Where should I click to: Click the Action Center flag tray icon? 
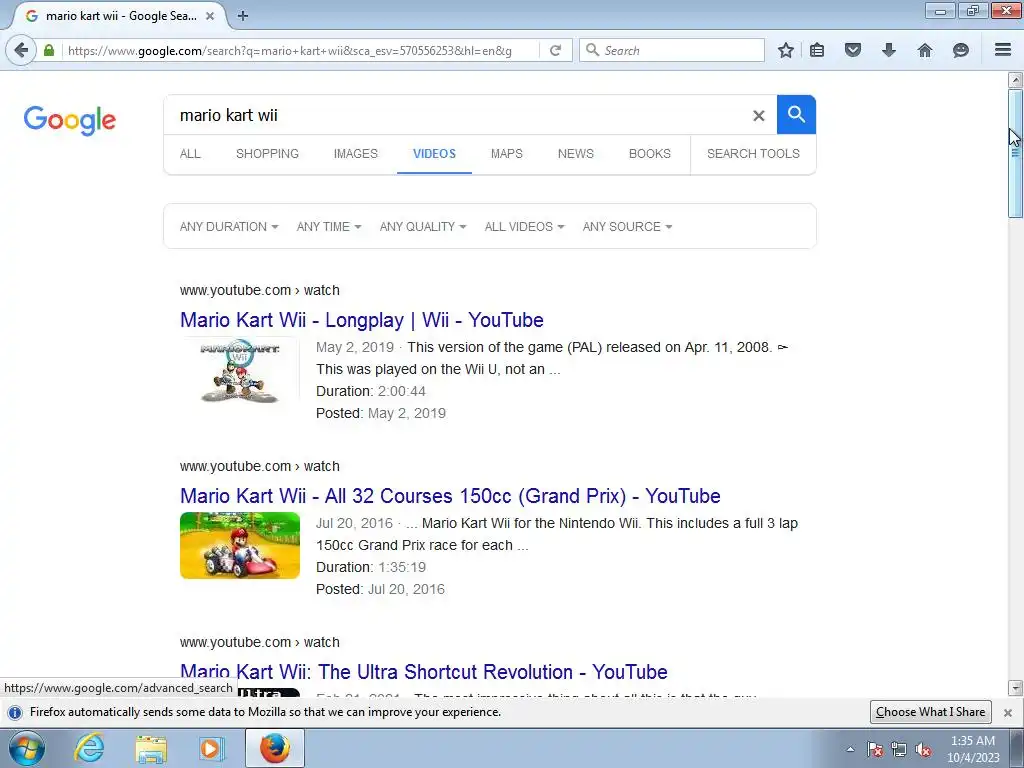tap(875, 749)
